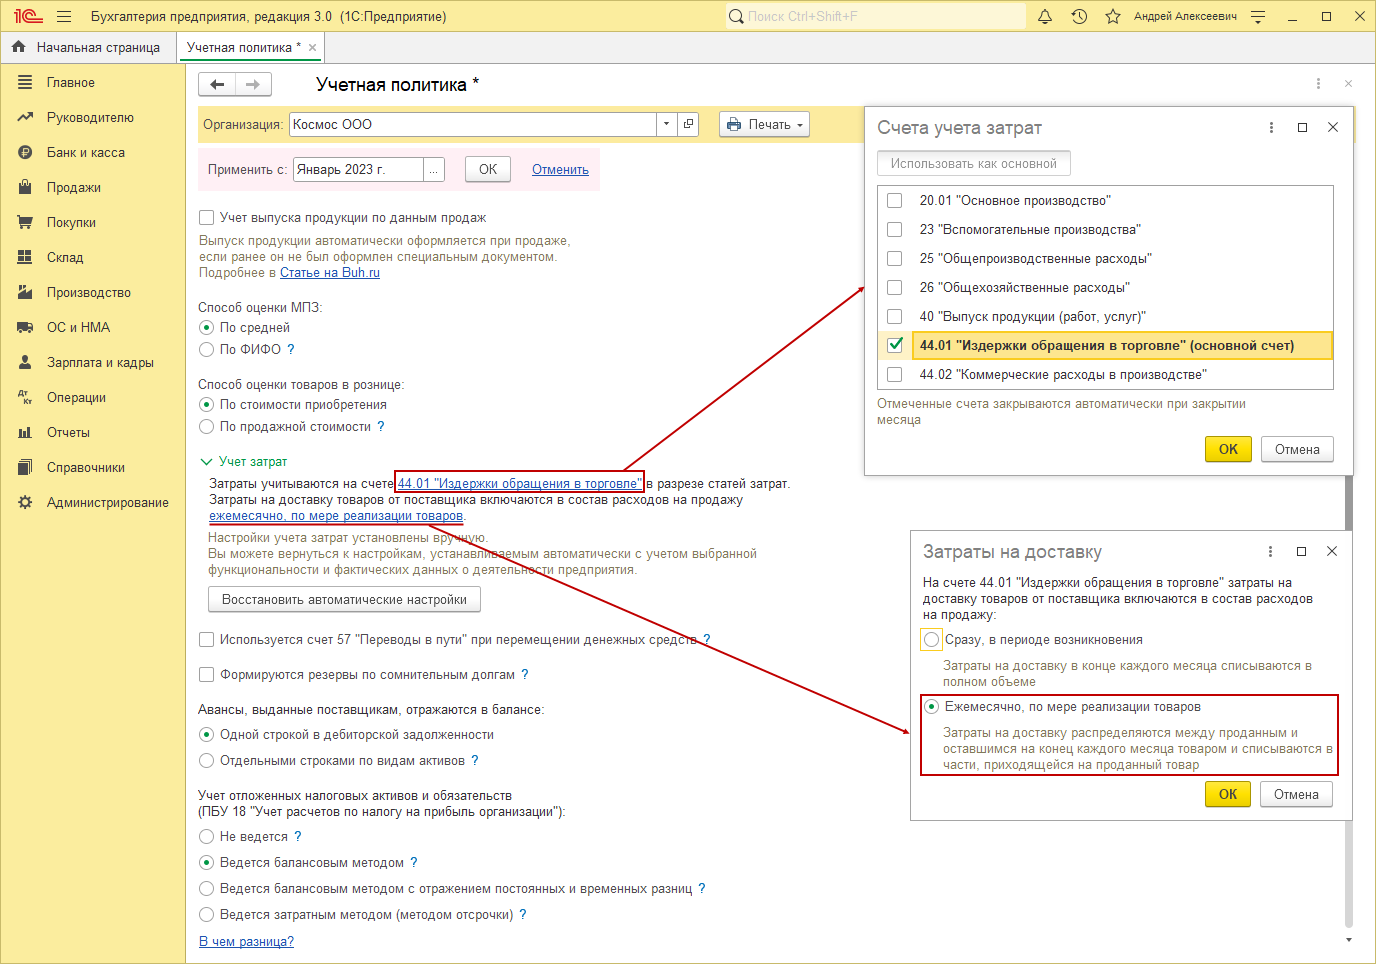Go back with the left arrow button
Viewport: 1376px width, 964px height.
[217, 84]
